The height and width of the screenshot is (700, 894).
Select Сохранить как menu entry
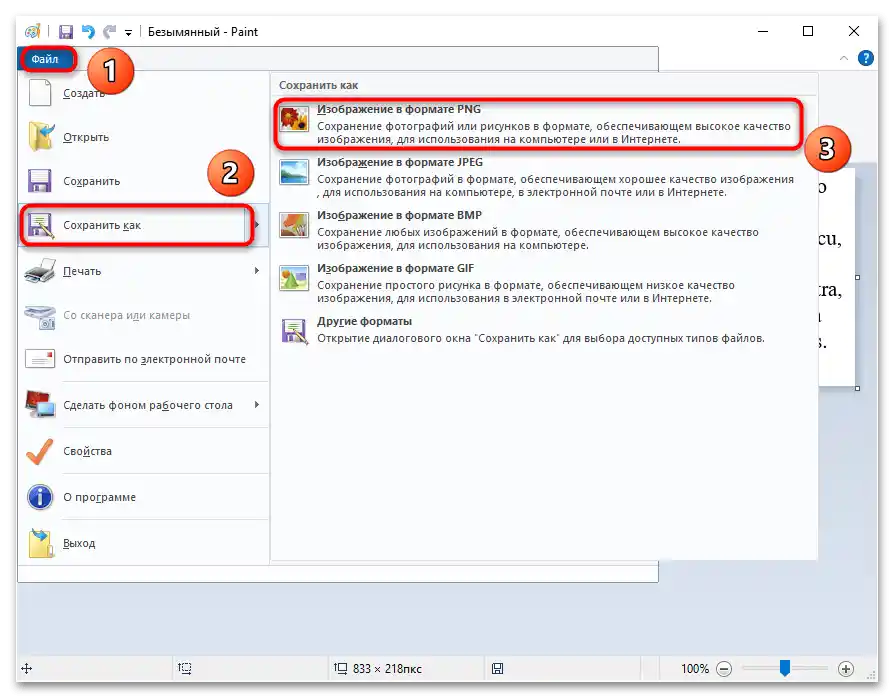click(136, 225)
